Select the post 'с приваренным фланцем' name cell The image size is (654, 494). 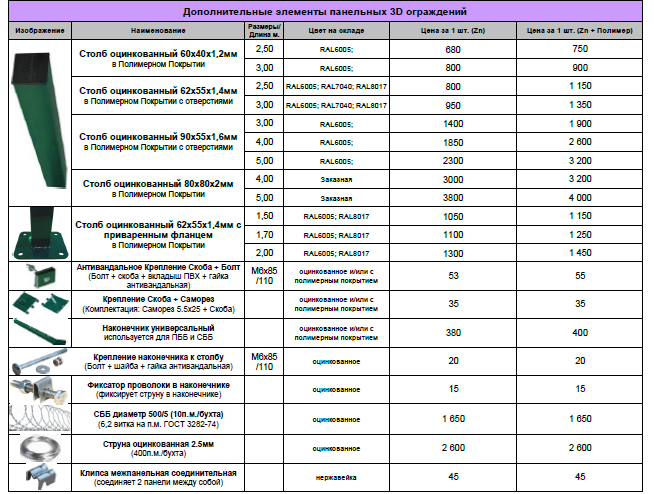point(158,234)
